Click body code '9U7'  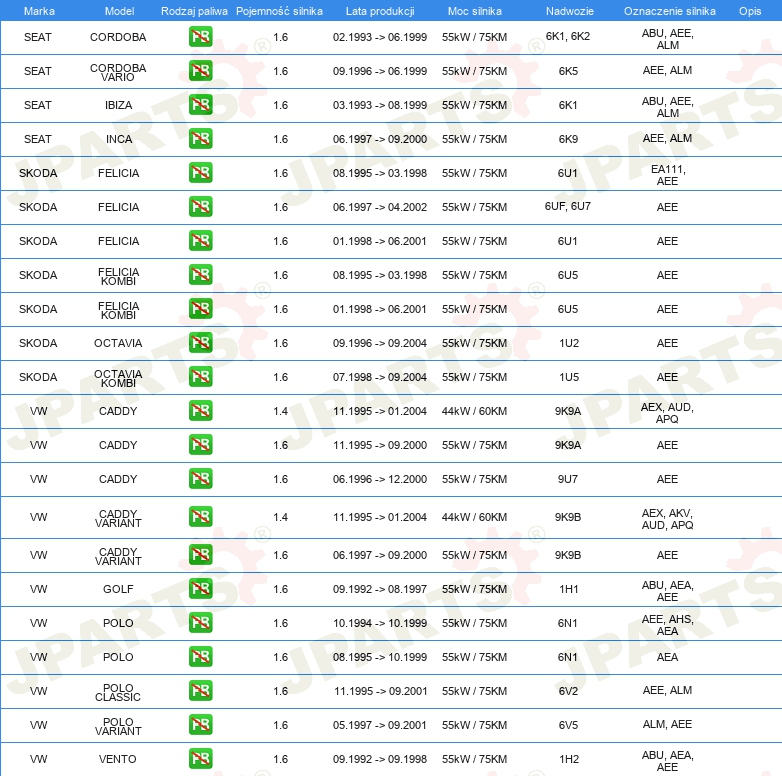[568, 479]
